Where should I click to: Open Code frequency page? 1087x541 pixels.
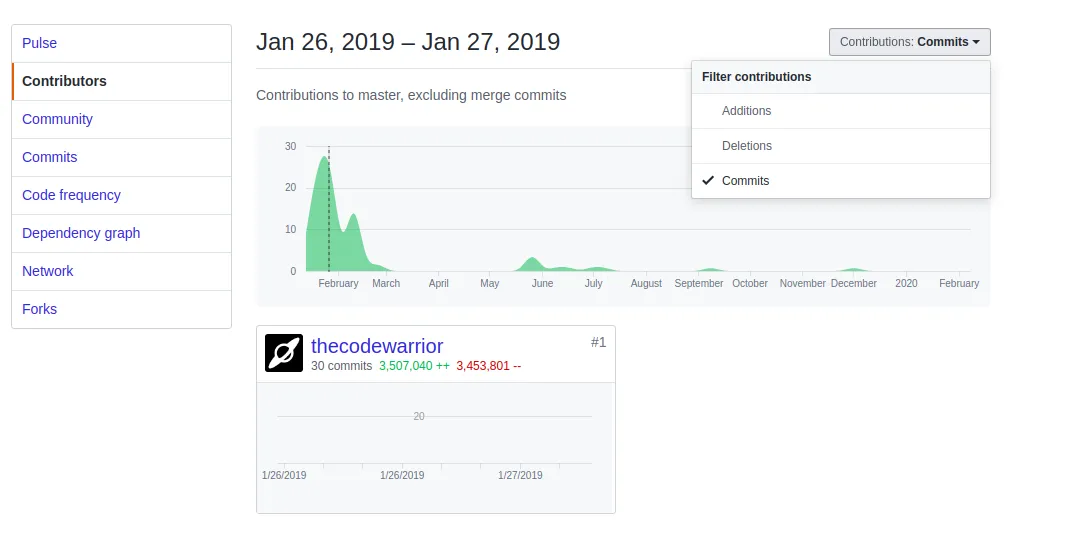coord(71,195)
